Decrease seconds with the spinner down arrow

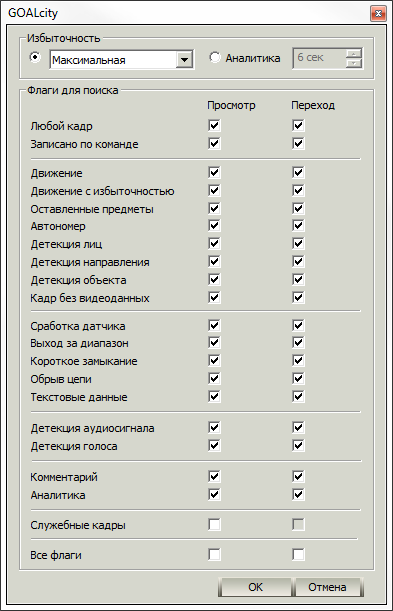click(x=354, y=63)
